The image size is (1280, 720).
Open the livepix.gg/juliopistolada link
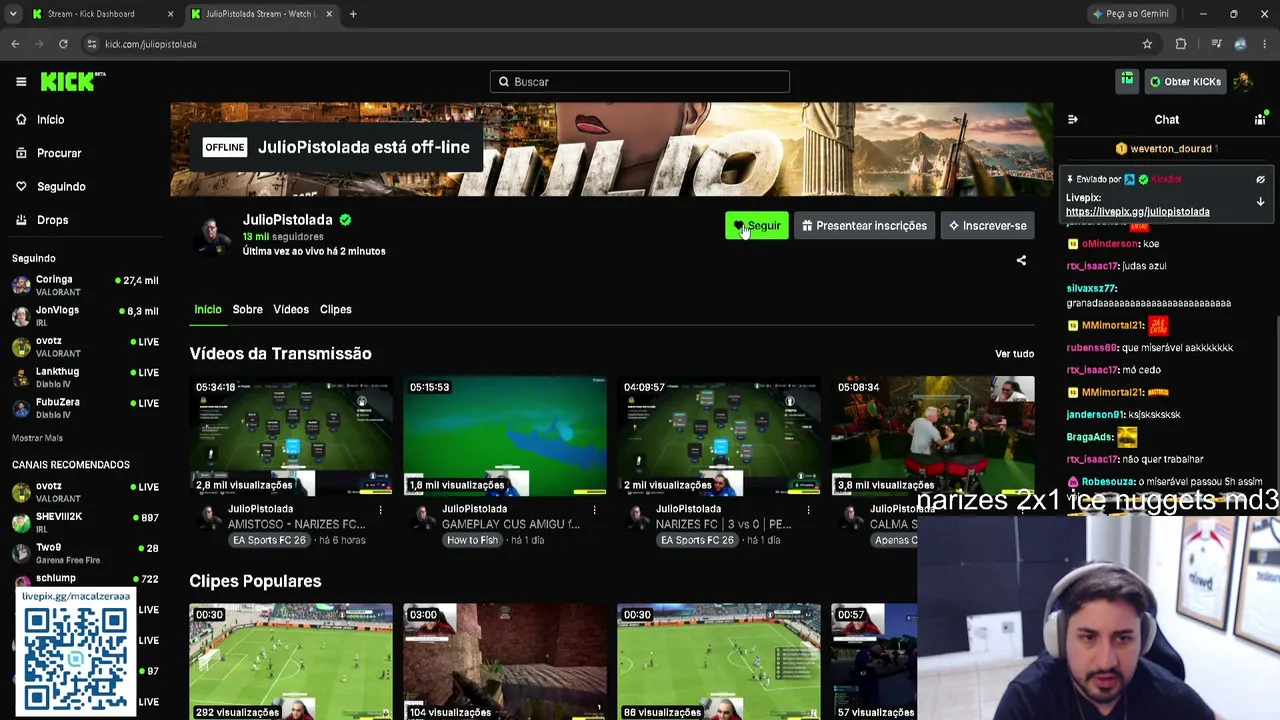[1138, 212]
